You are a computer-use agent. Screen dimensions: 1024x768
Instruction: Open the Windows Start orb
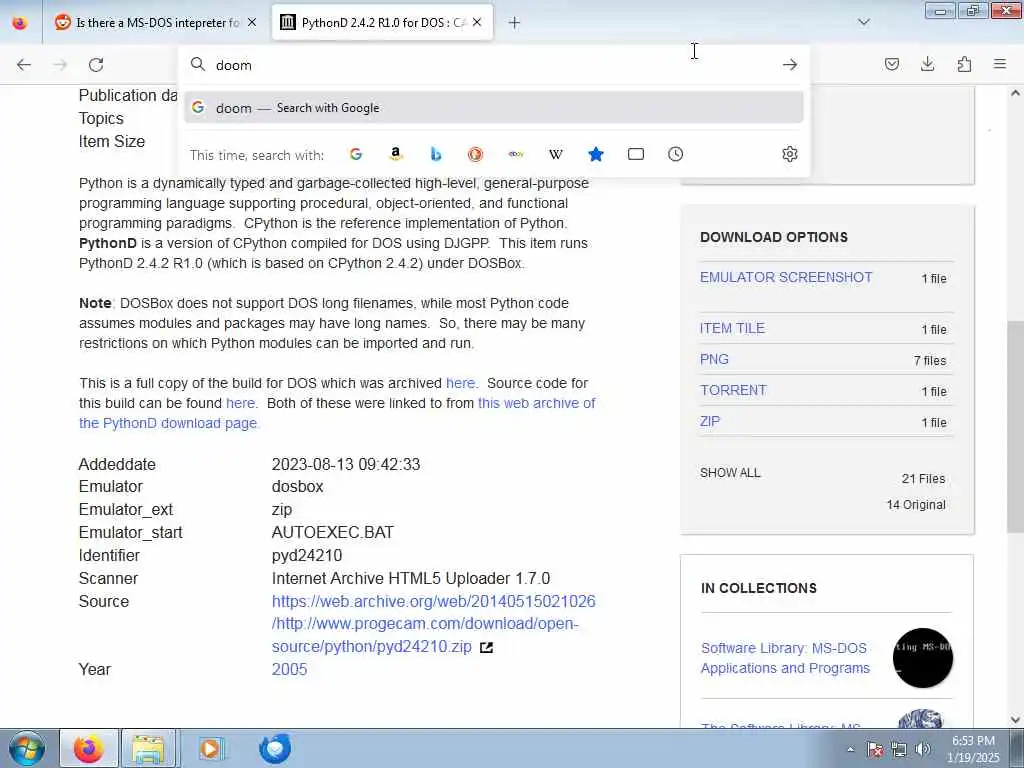[27, 748]
